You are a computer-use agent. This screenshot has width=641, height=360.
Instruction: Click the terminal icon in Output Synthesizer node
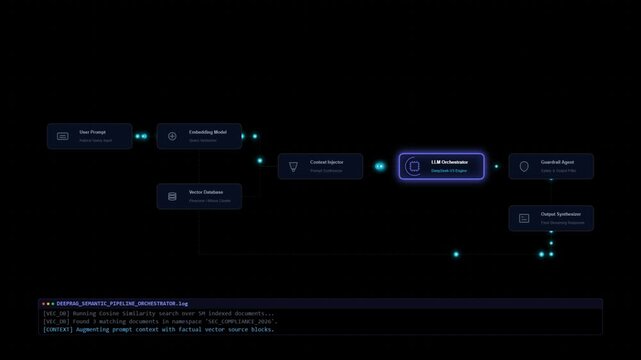(x=524, y=218)
